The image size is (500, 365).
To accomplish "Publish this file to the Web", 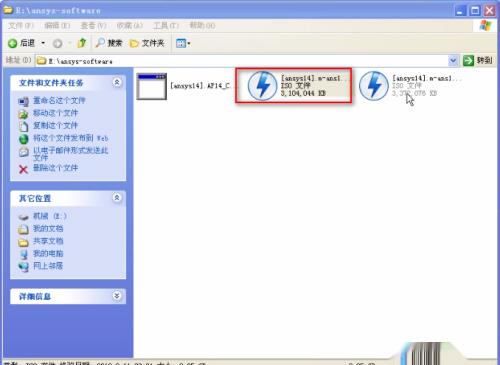I will pyautogui.click(x=70, y=138).
